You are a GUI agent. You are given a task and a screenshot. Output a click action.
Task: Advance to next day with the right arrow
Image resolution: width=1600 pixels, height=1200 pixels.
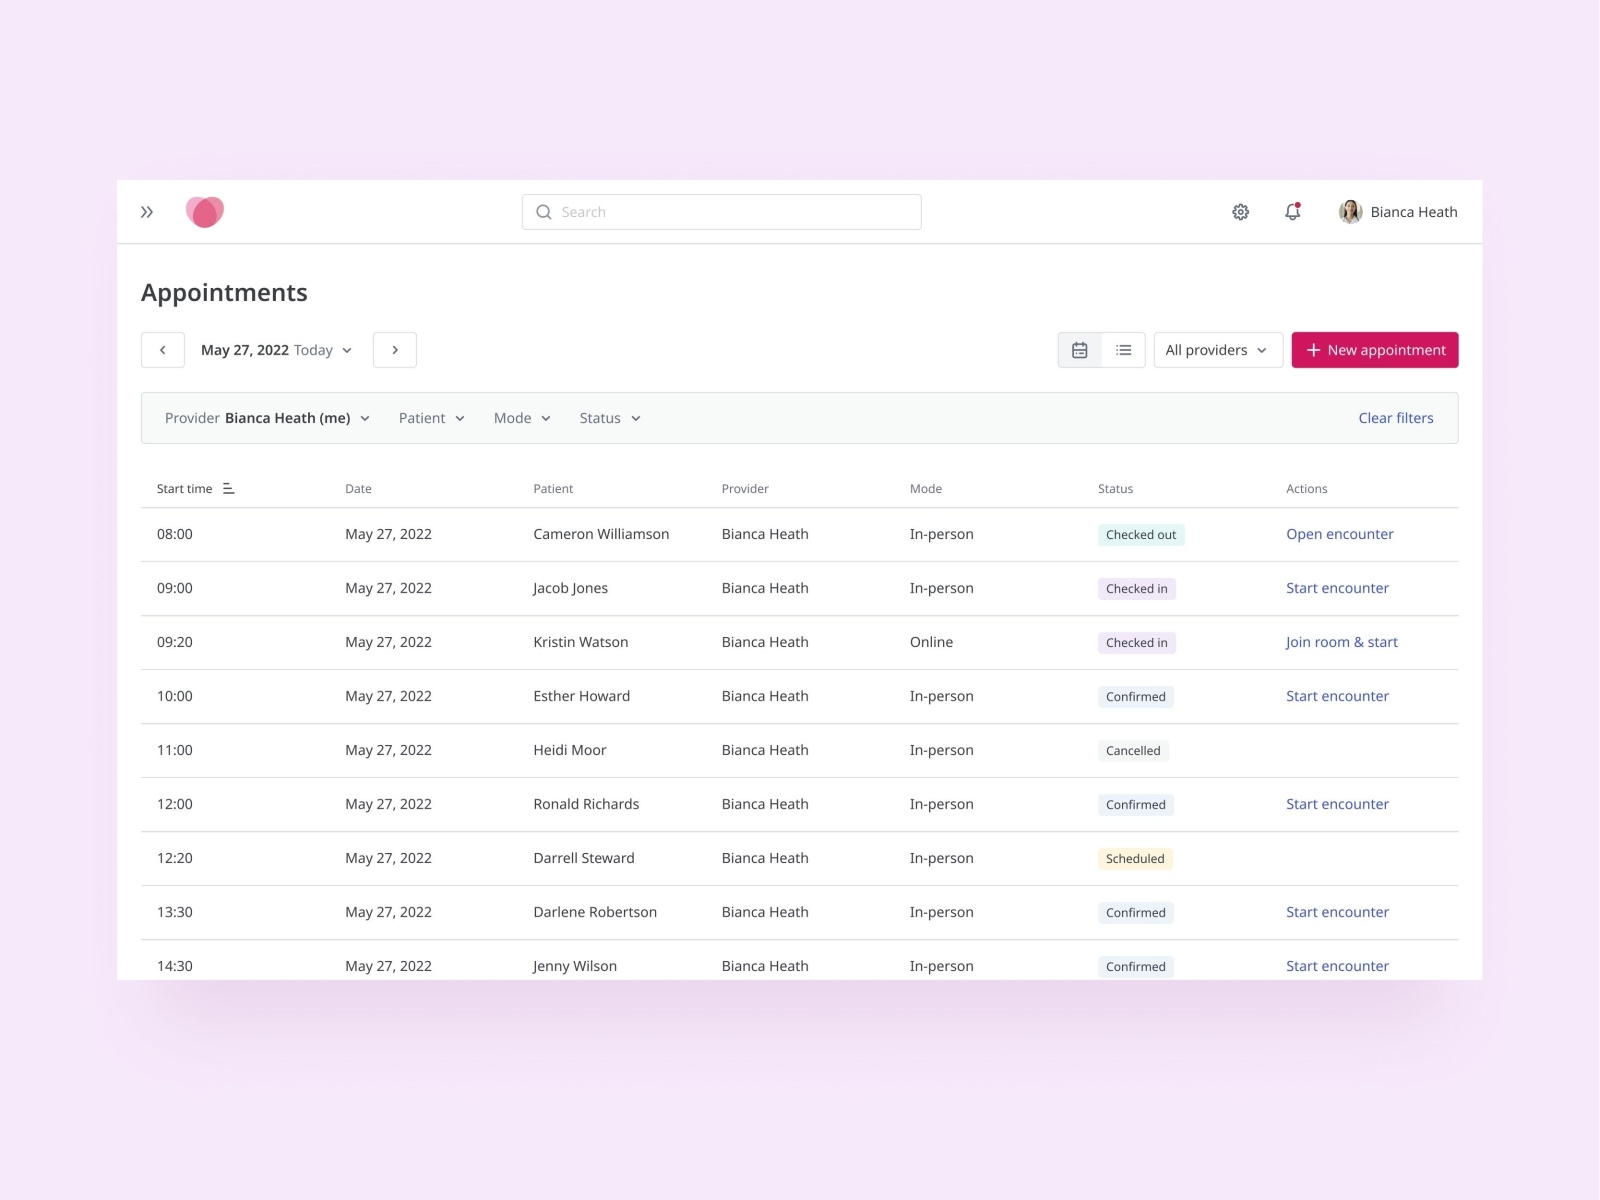[395, 350]
